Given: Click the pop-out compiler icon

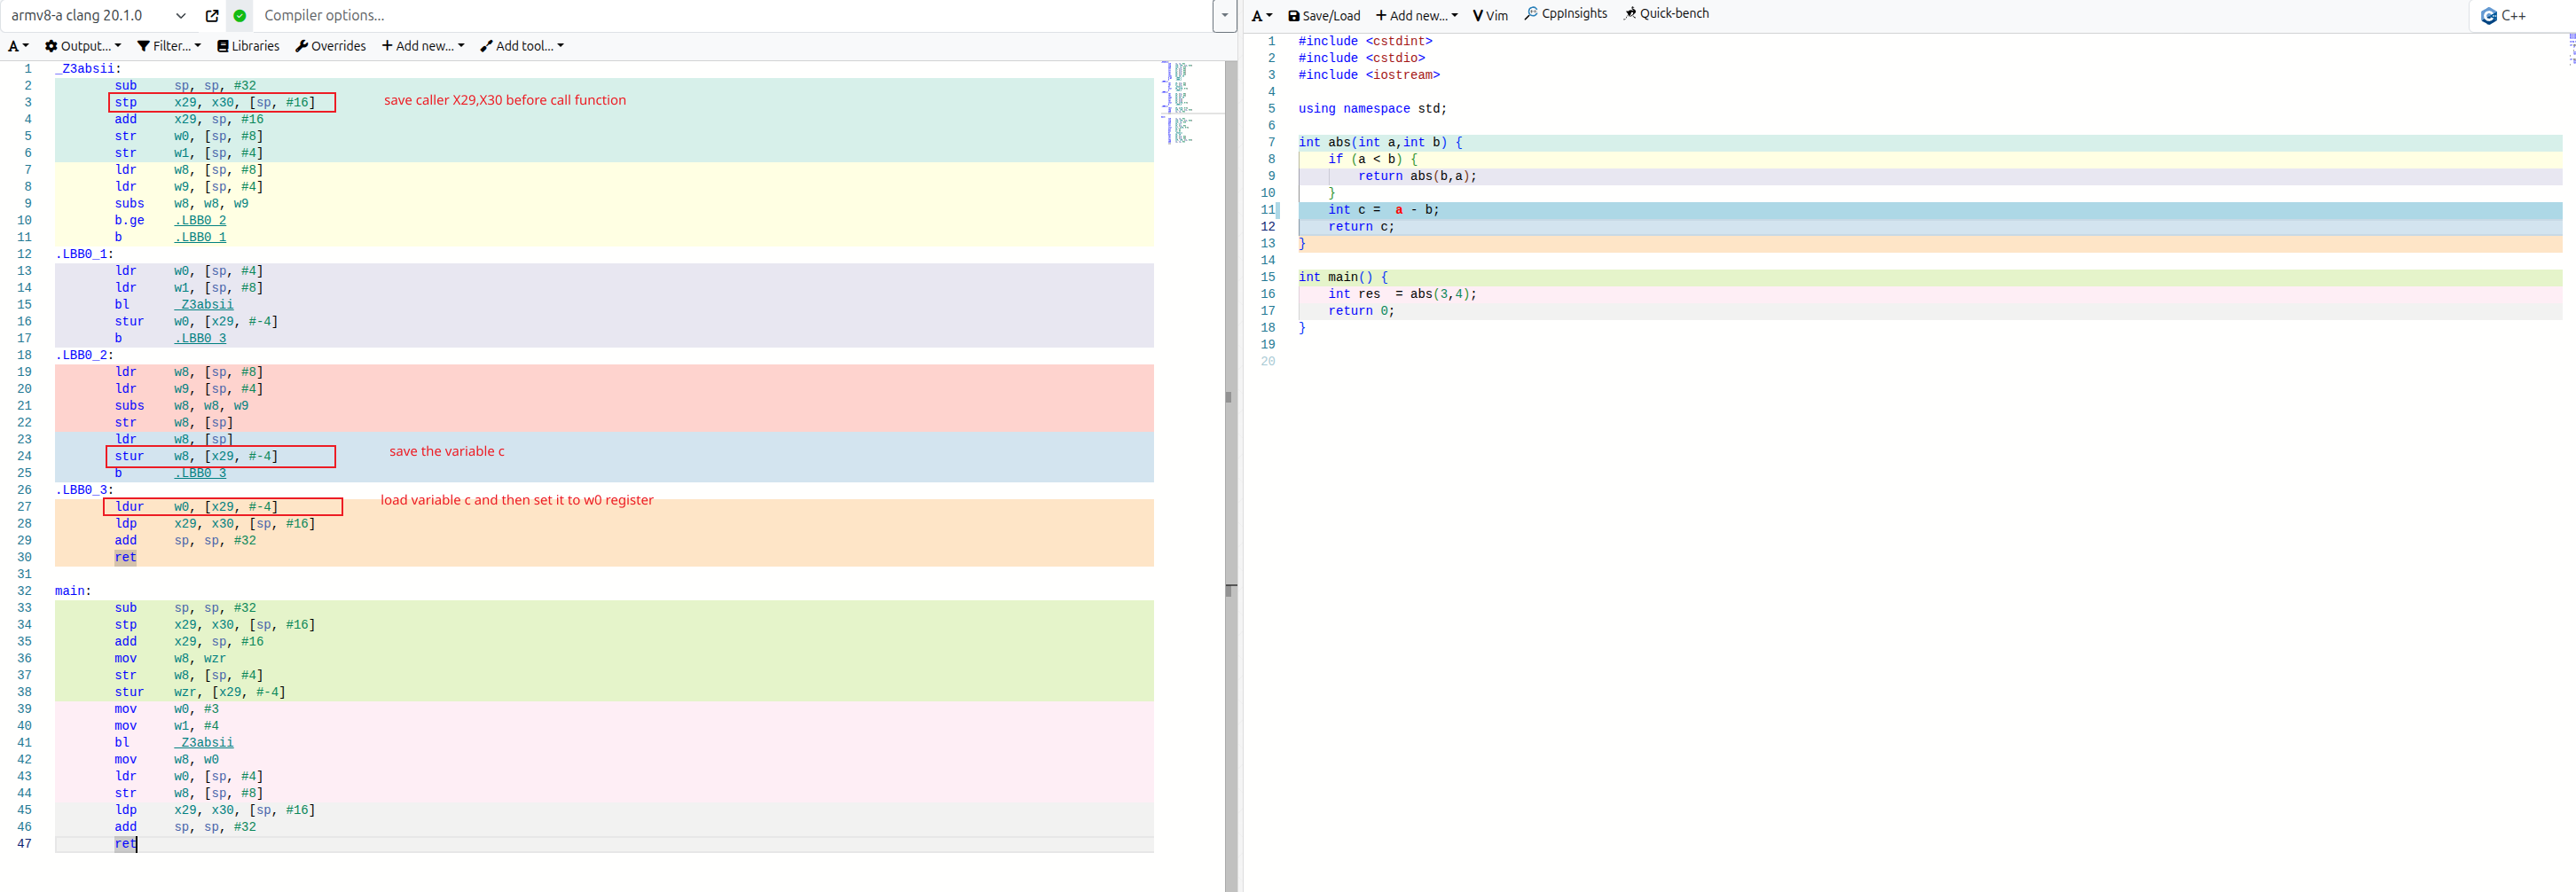Looking at the screenshot, I should [x=212, y=16].
